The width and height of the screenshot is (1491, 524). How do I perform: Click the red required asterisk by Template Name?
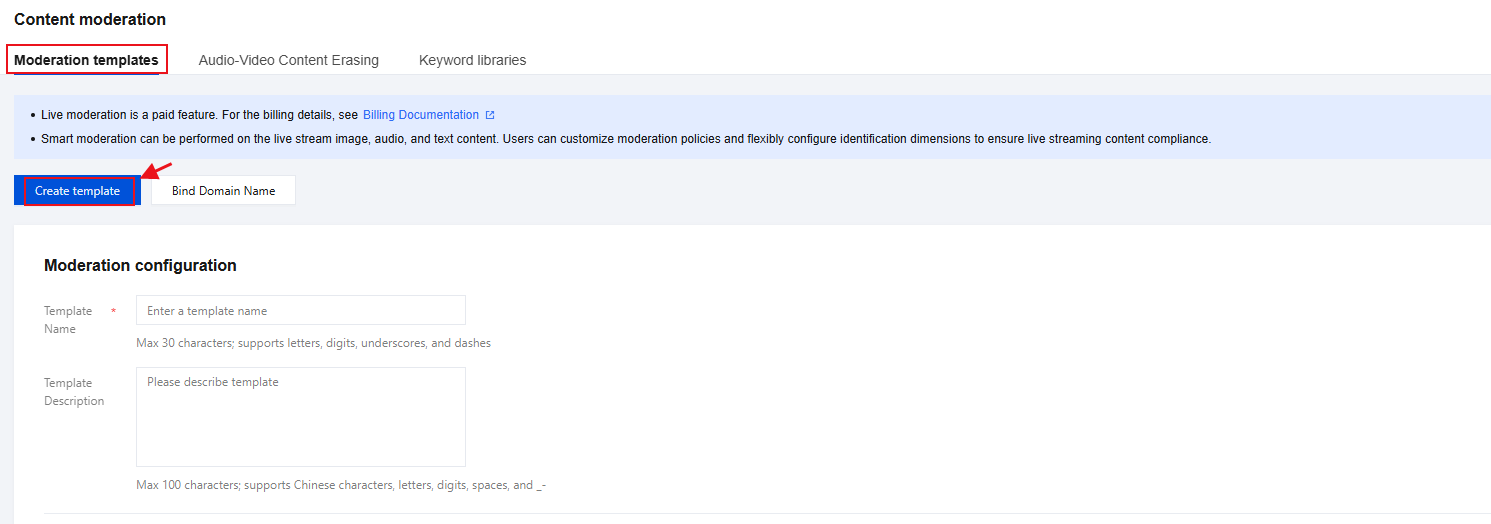point(113,311)
